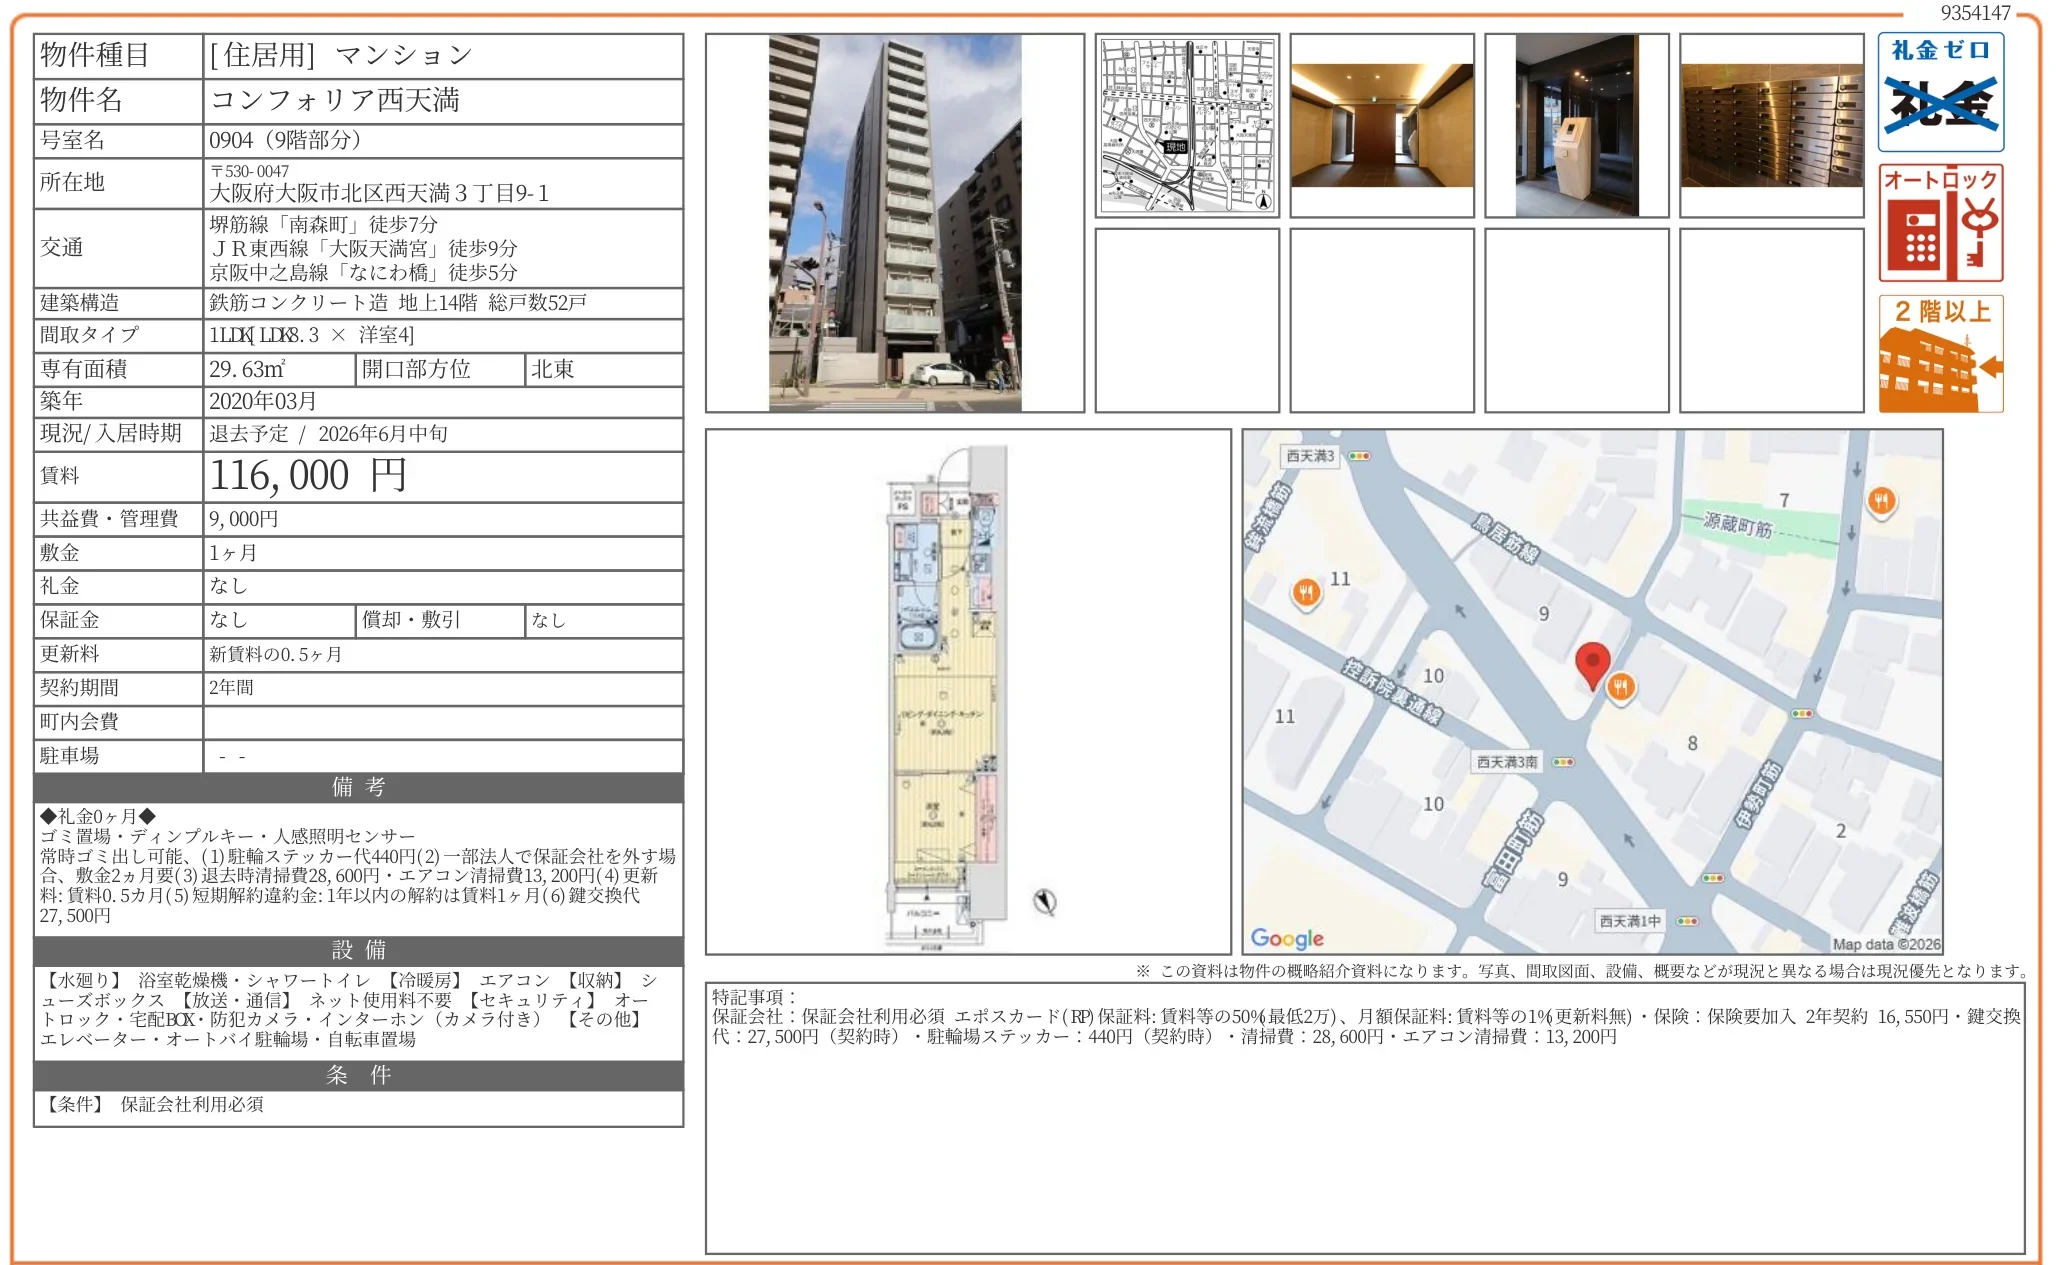
Task: Click the 備考 section header
Action: coord(358,787)
